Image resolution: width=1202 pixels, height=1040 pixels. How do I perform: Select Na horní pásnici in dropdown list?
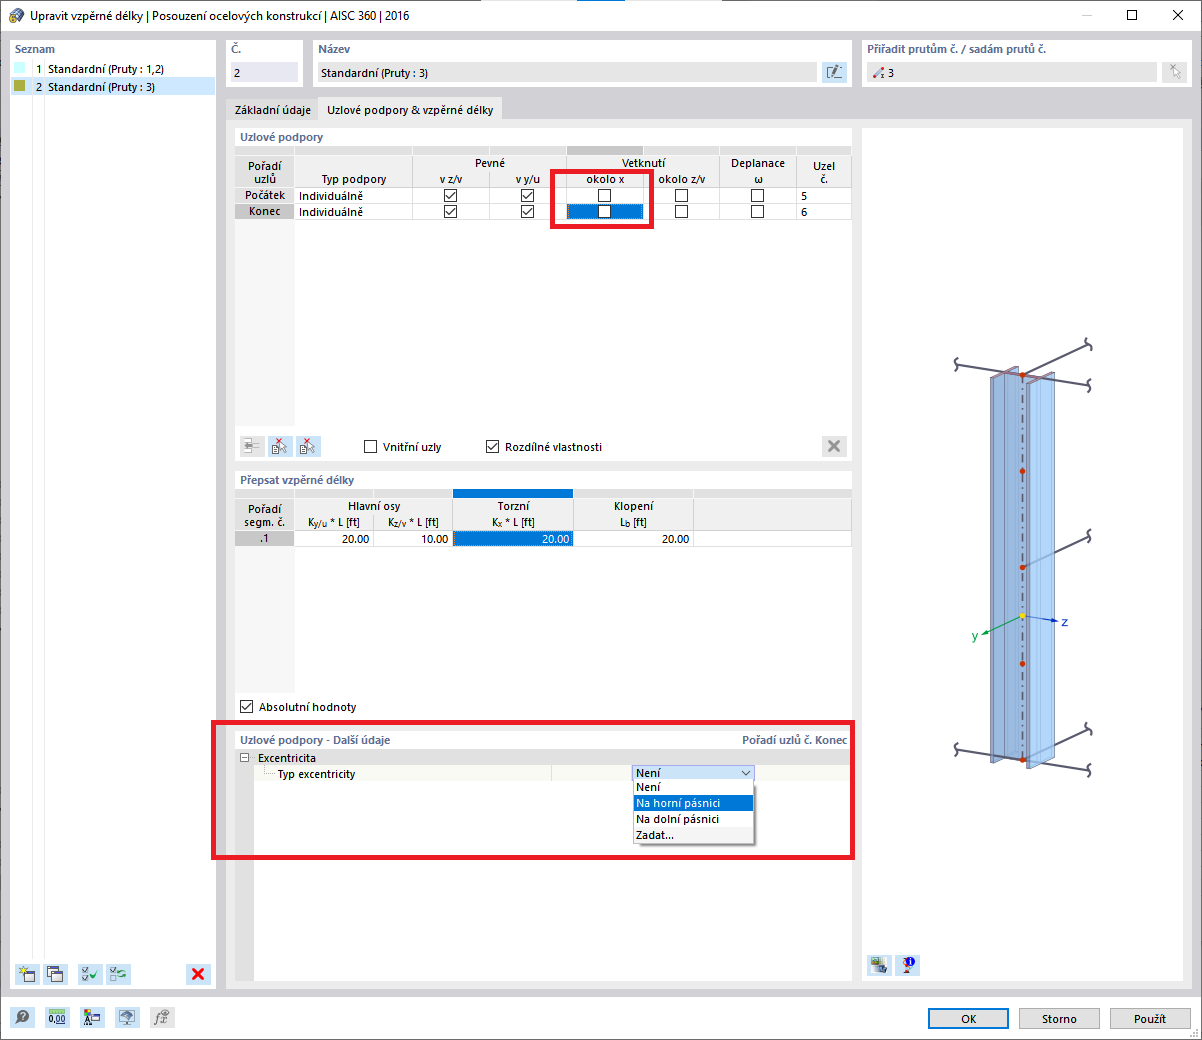point(693,803)
